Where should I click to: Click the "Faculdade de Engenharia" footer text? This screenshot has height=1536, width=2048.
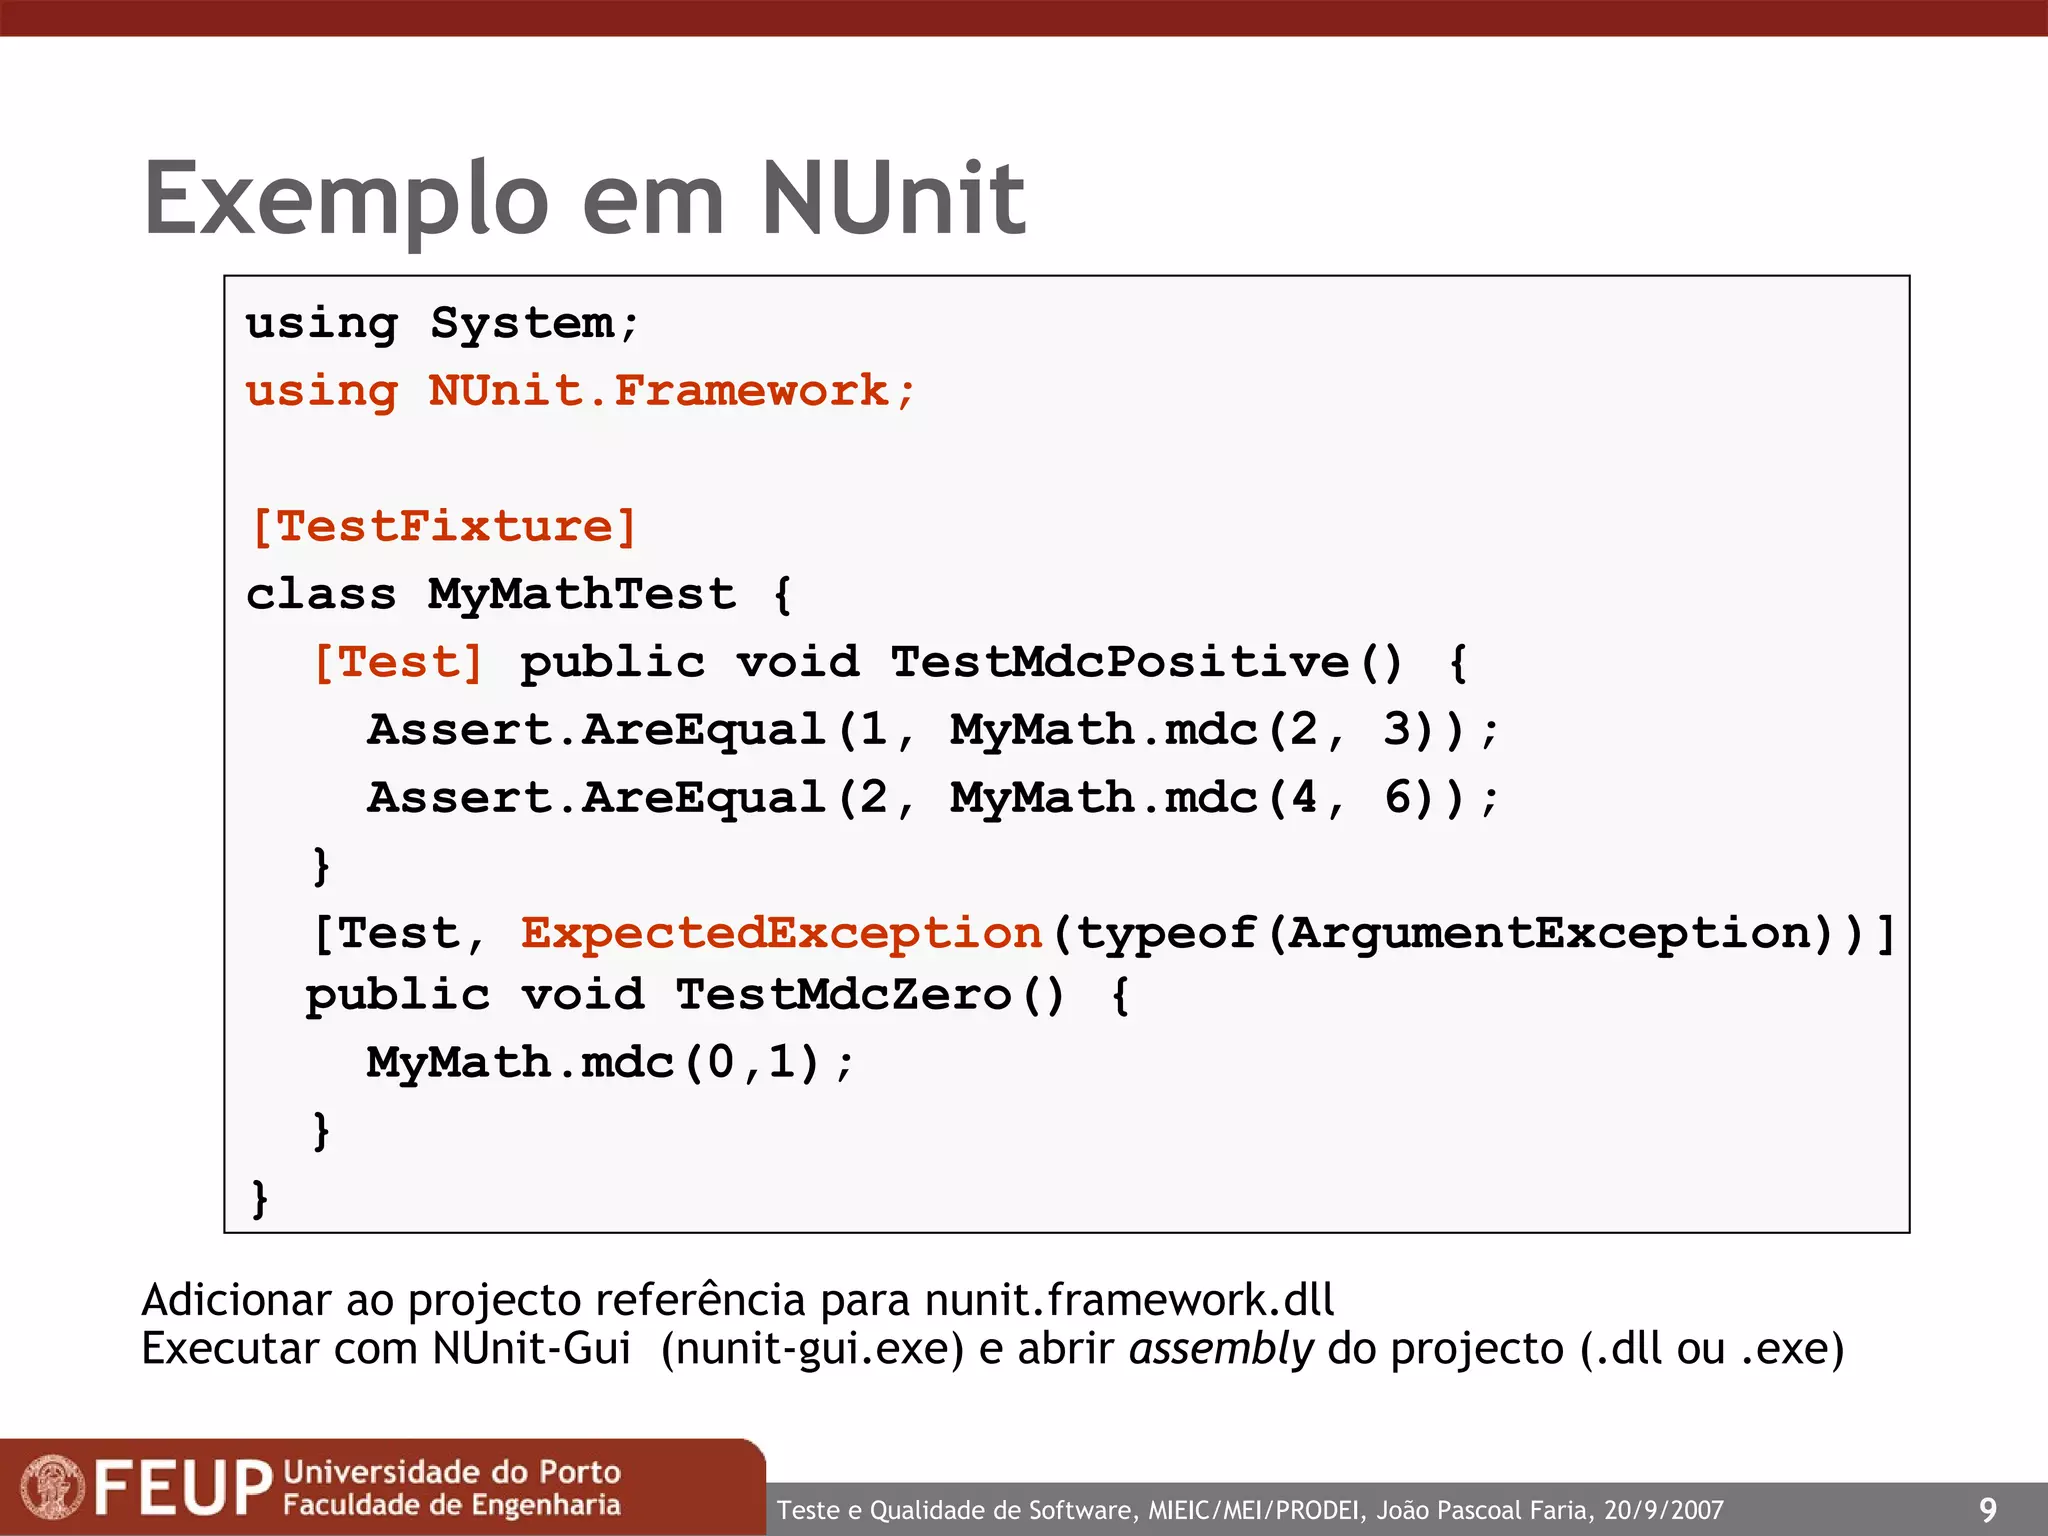coord(452,1505)
